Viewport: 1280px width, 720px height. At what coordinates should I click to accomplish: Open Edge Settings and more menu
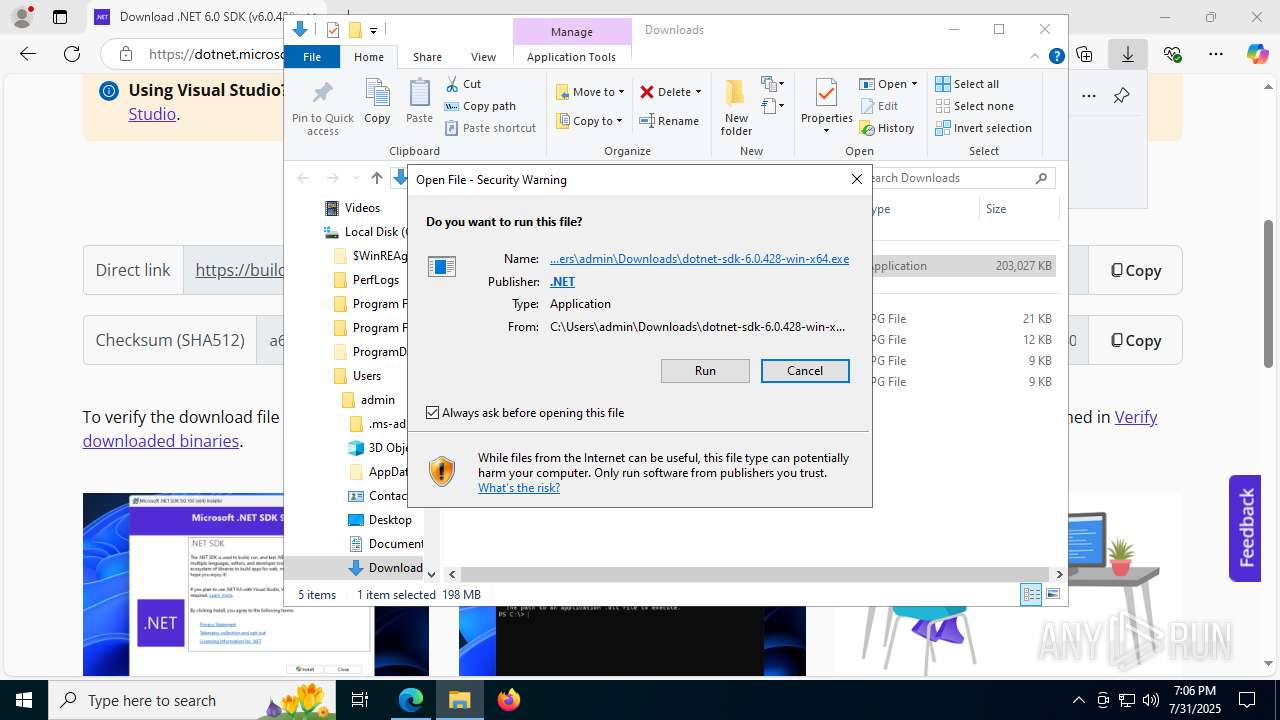[x=1215, y=54]
